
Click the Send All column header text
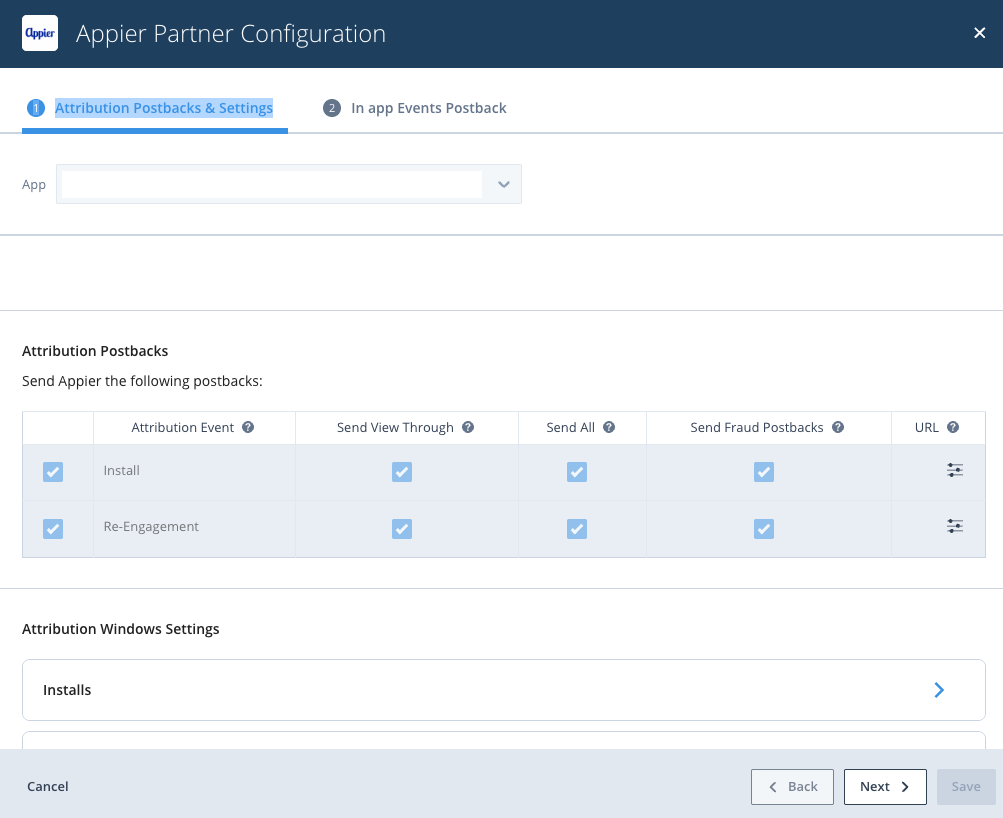click(571, 427)
